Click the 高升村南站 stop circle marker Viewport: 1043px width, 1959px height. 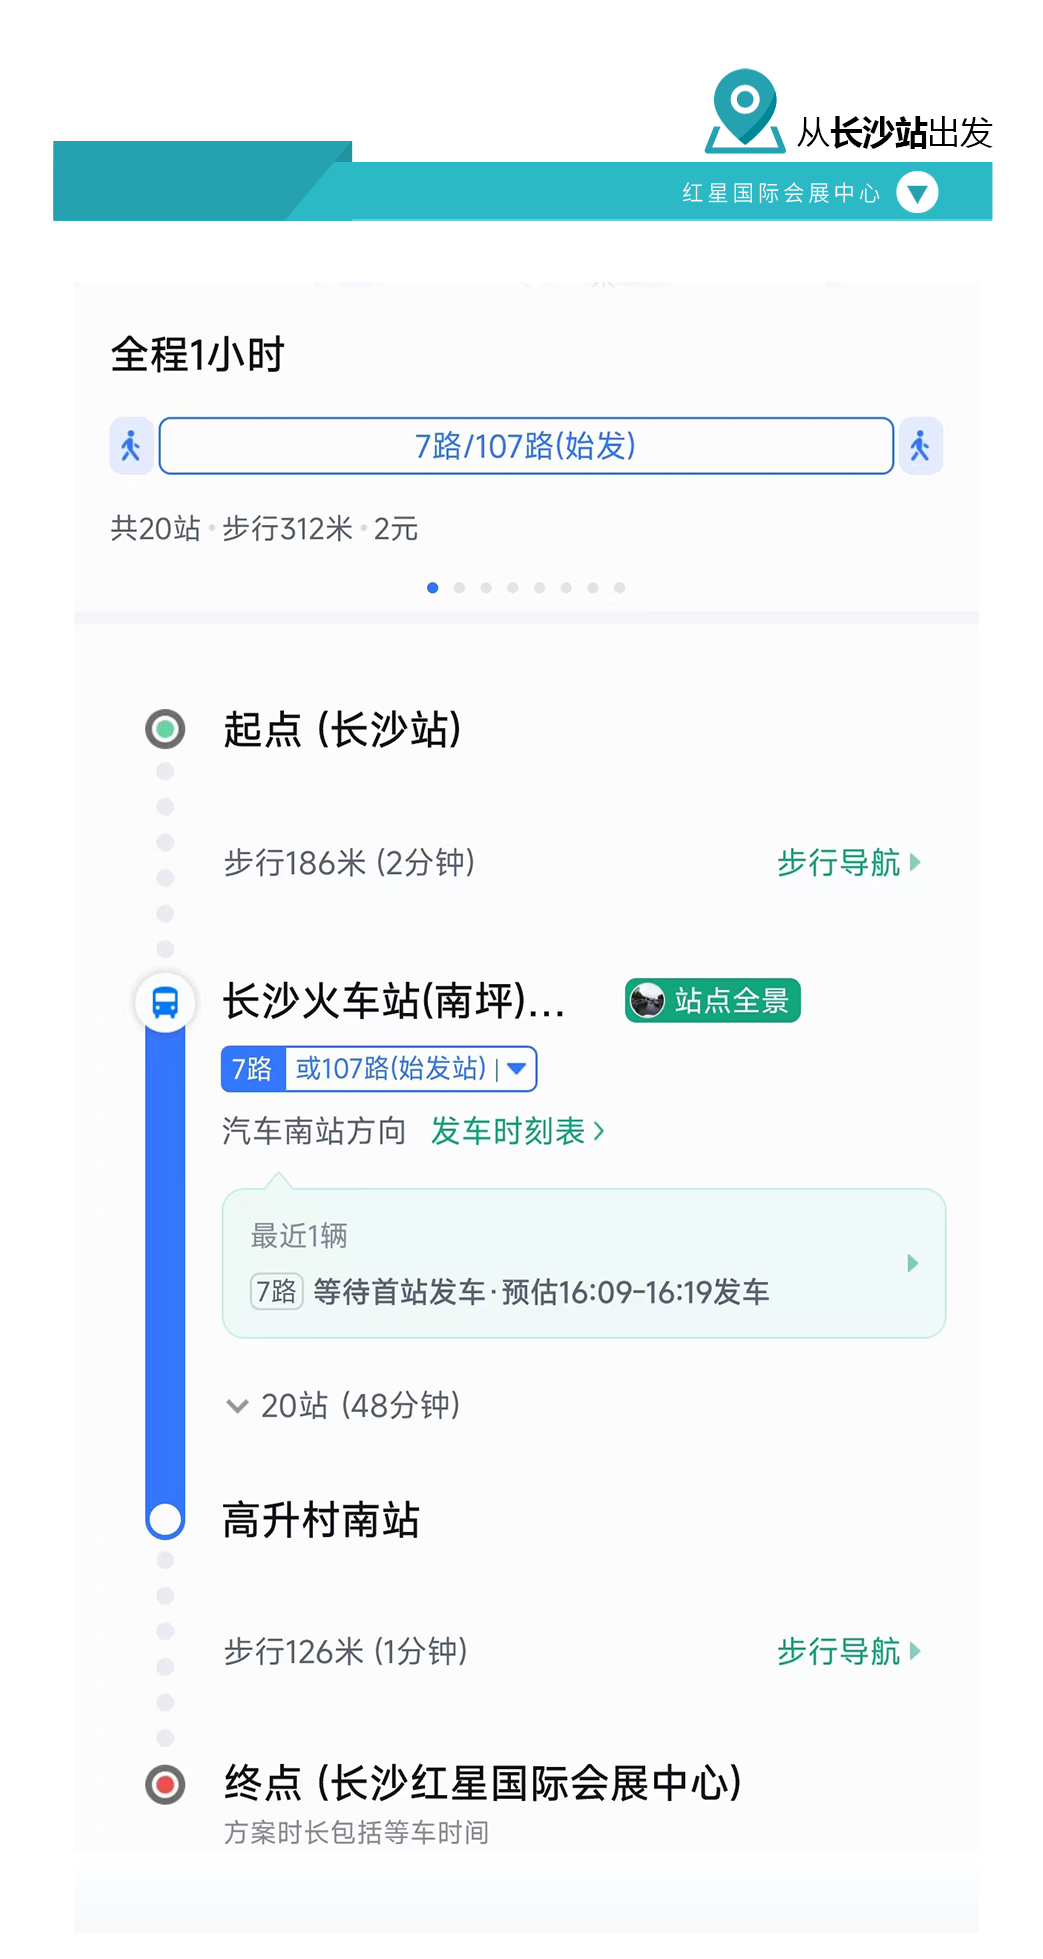[165, 1520]
